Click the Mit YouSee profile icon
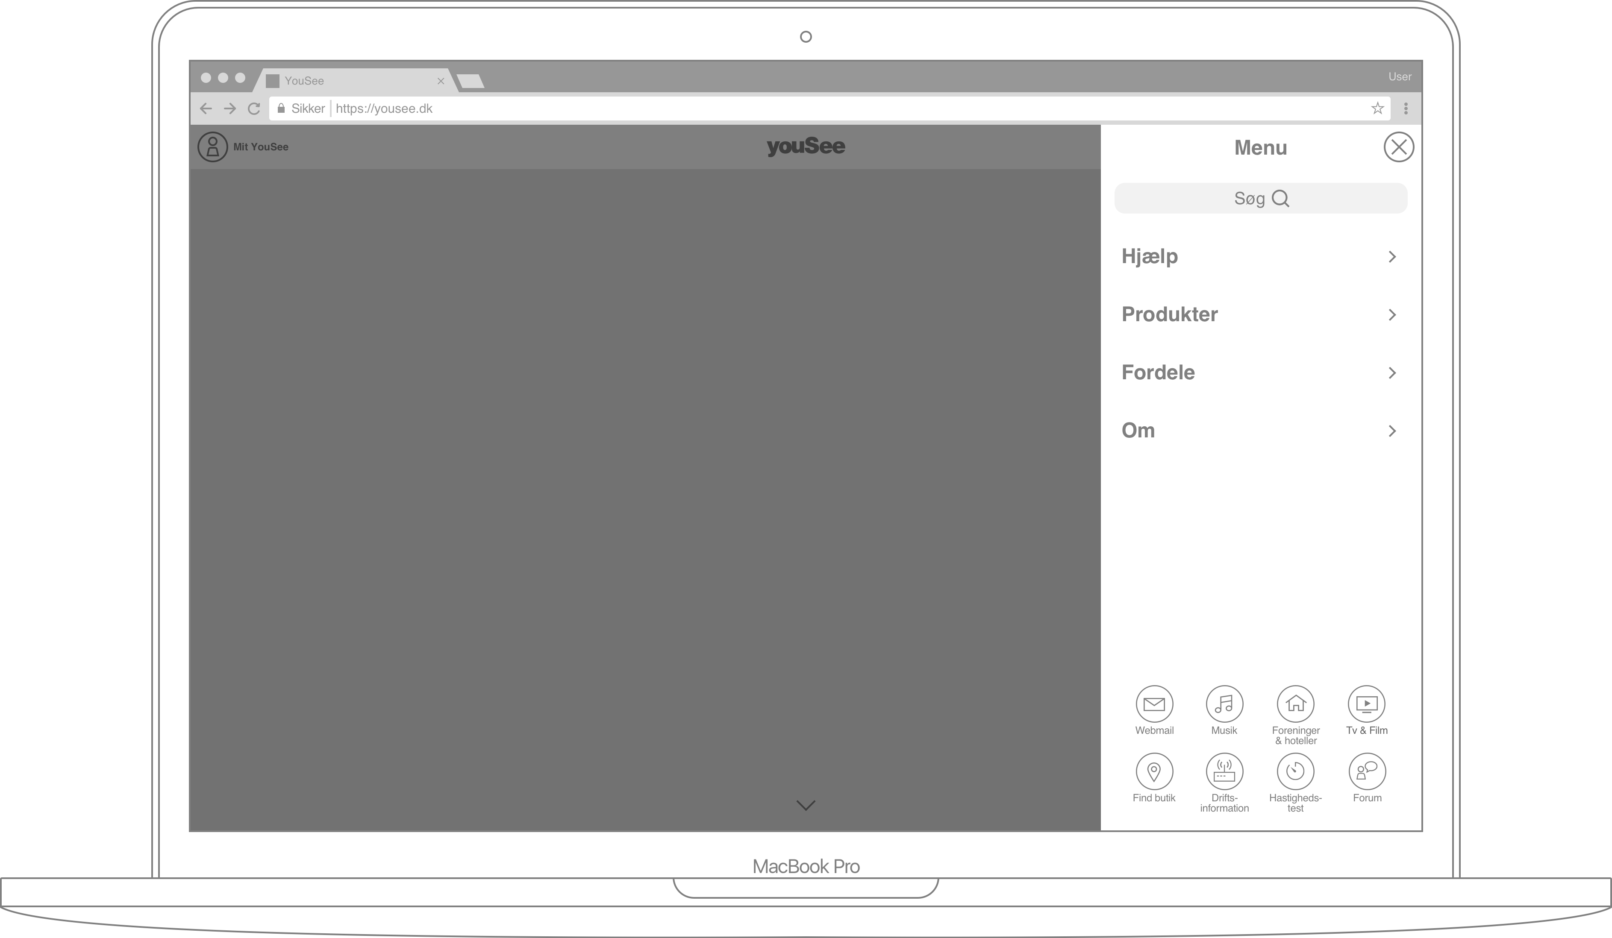The image size is (1612, 938). (212, 147)
